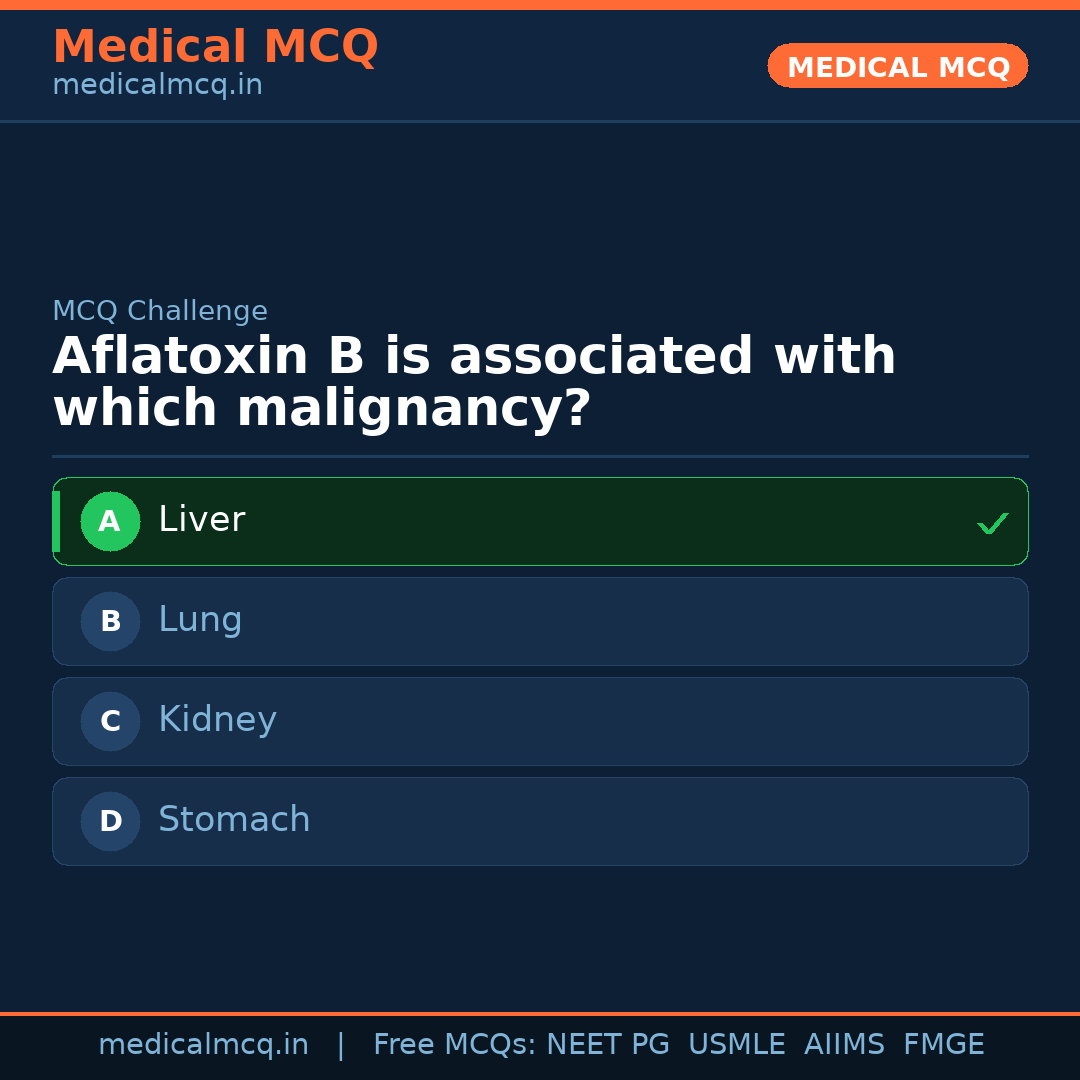This screenshot has width=1080, height=1080.
Task: Click the "C" circle badge beside Kidney
Action: point(110,721)
